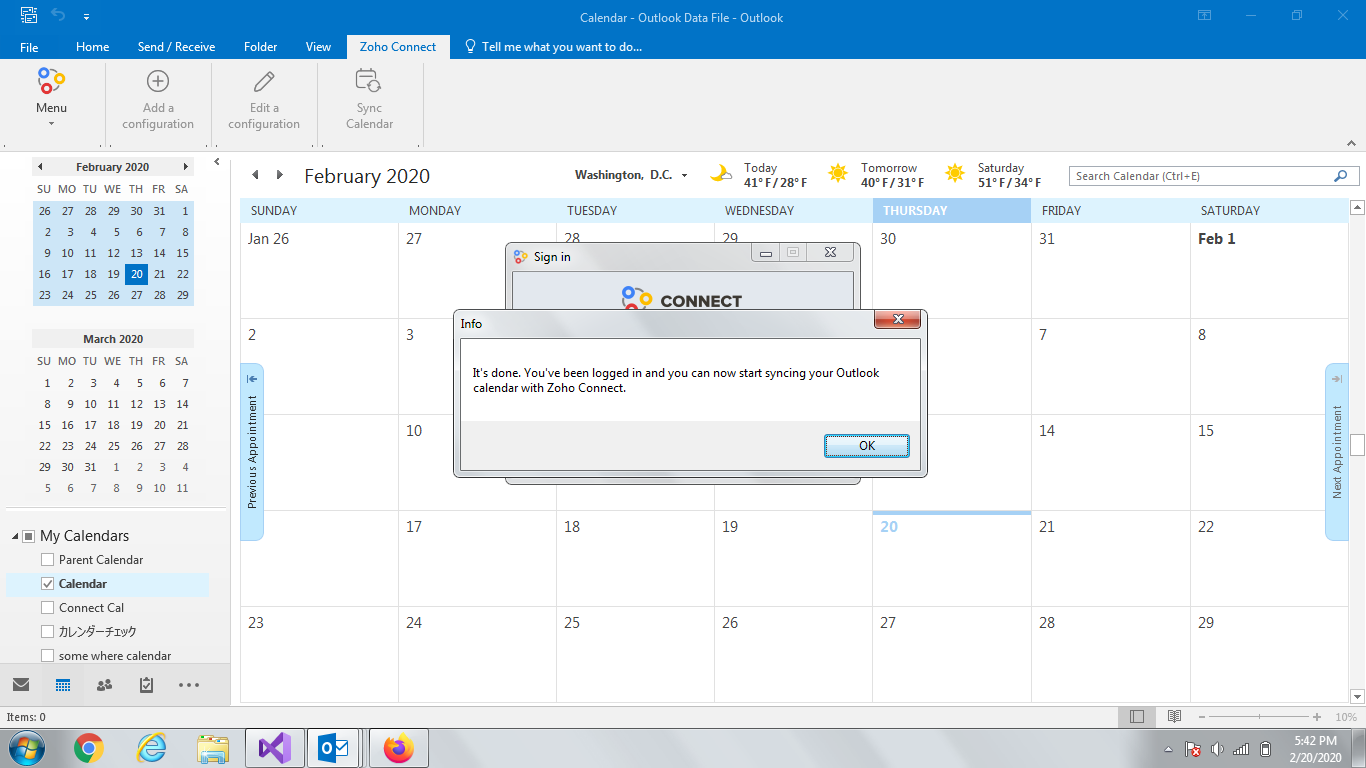Click previous month arrow in mini calendar
This screenshot has height=768, width=1366.
pos(40,167)
